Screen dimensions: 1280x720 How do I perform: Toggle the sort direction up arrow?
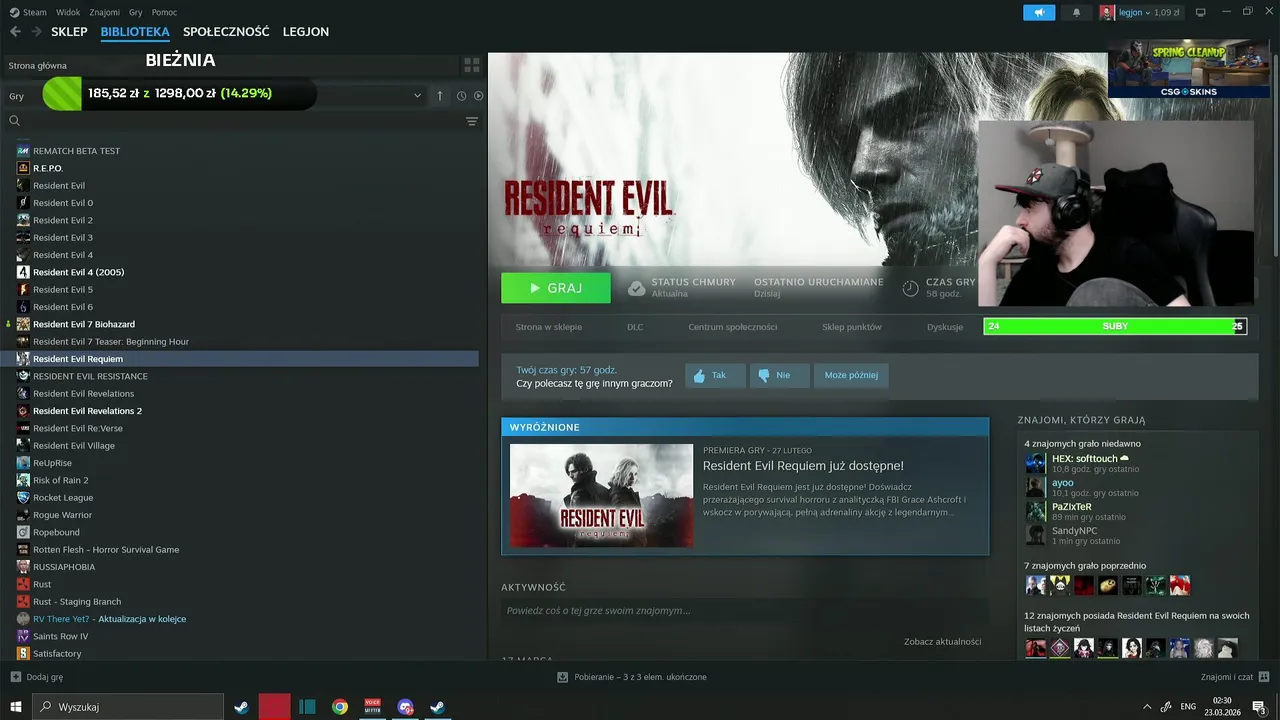(x=440, y=96)
